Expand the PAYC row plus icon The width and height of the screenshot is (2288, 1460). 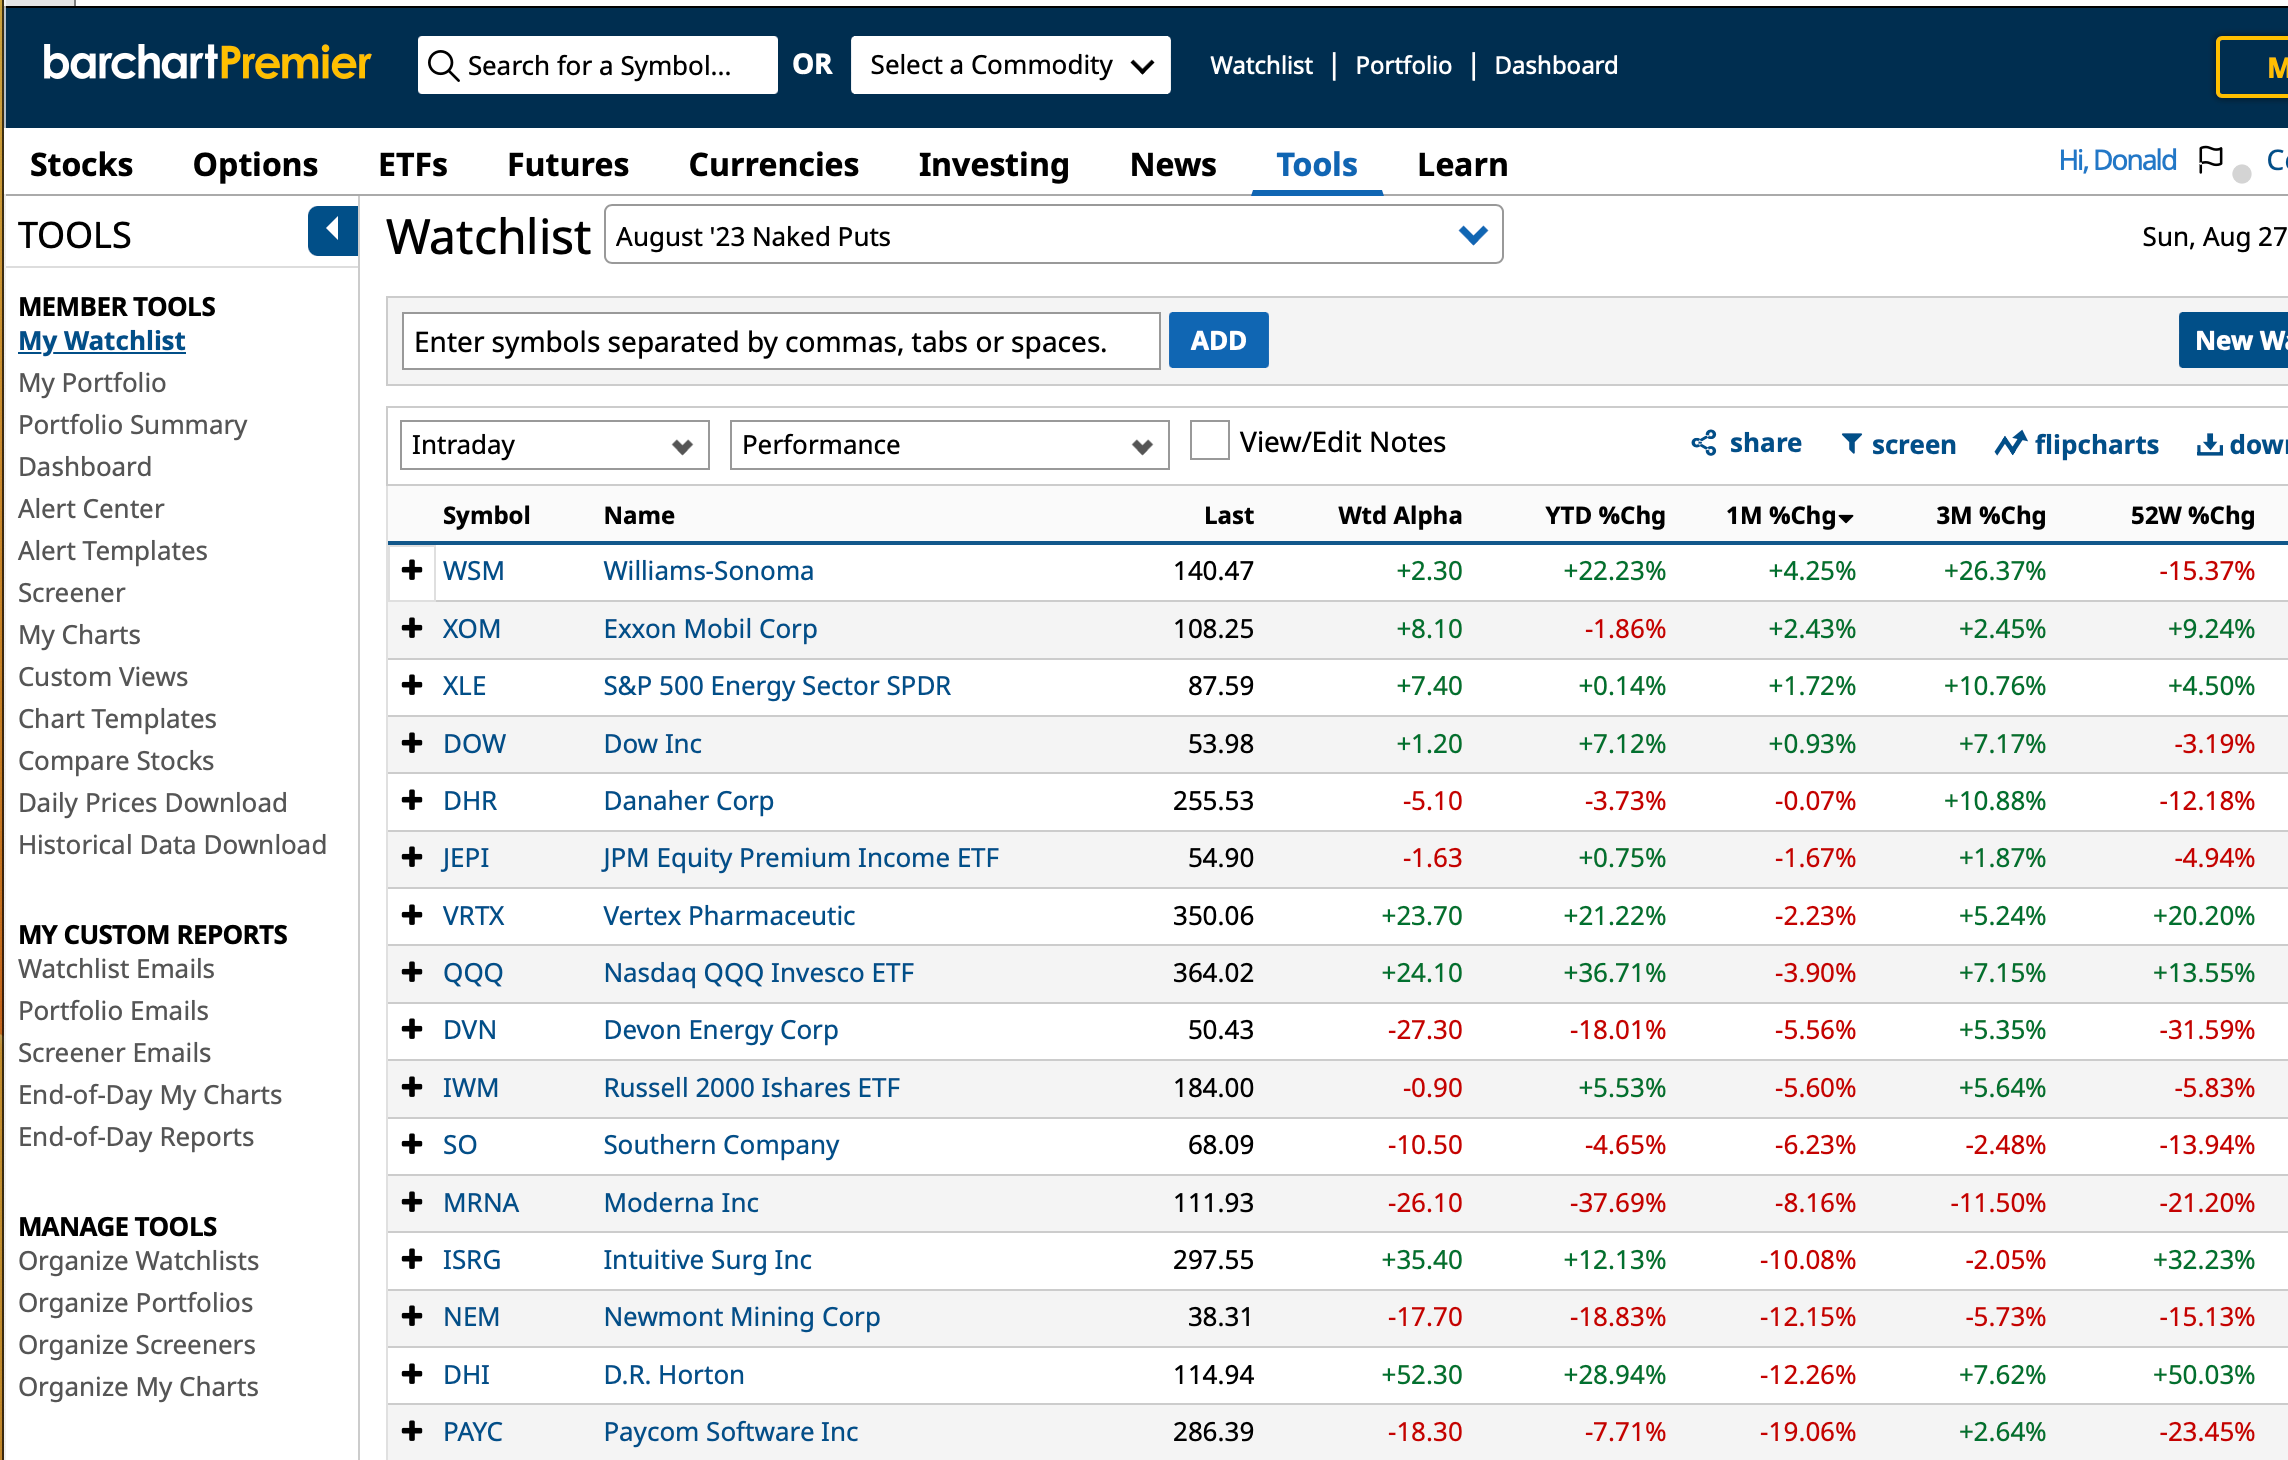click(x=412, y=1431)
